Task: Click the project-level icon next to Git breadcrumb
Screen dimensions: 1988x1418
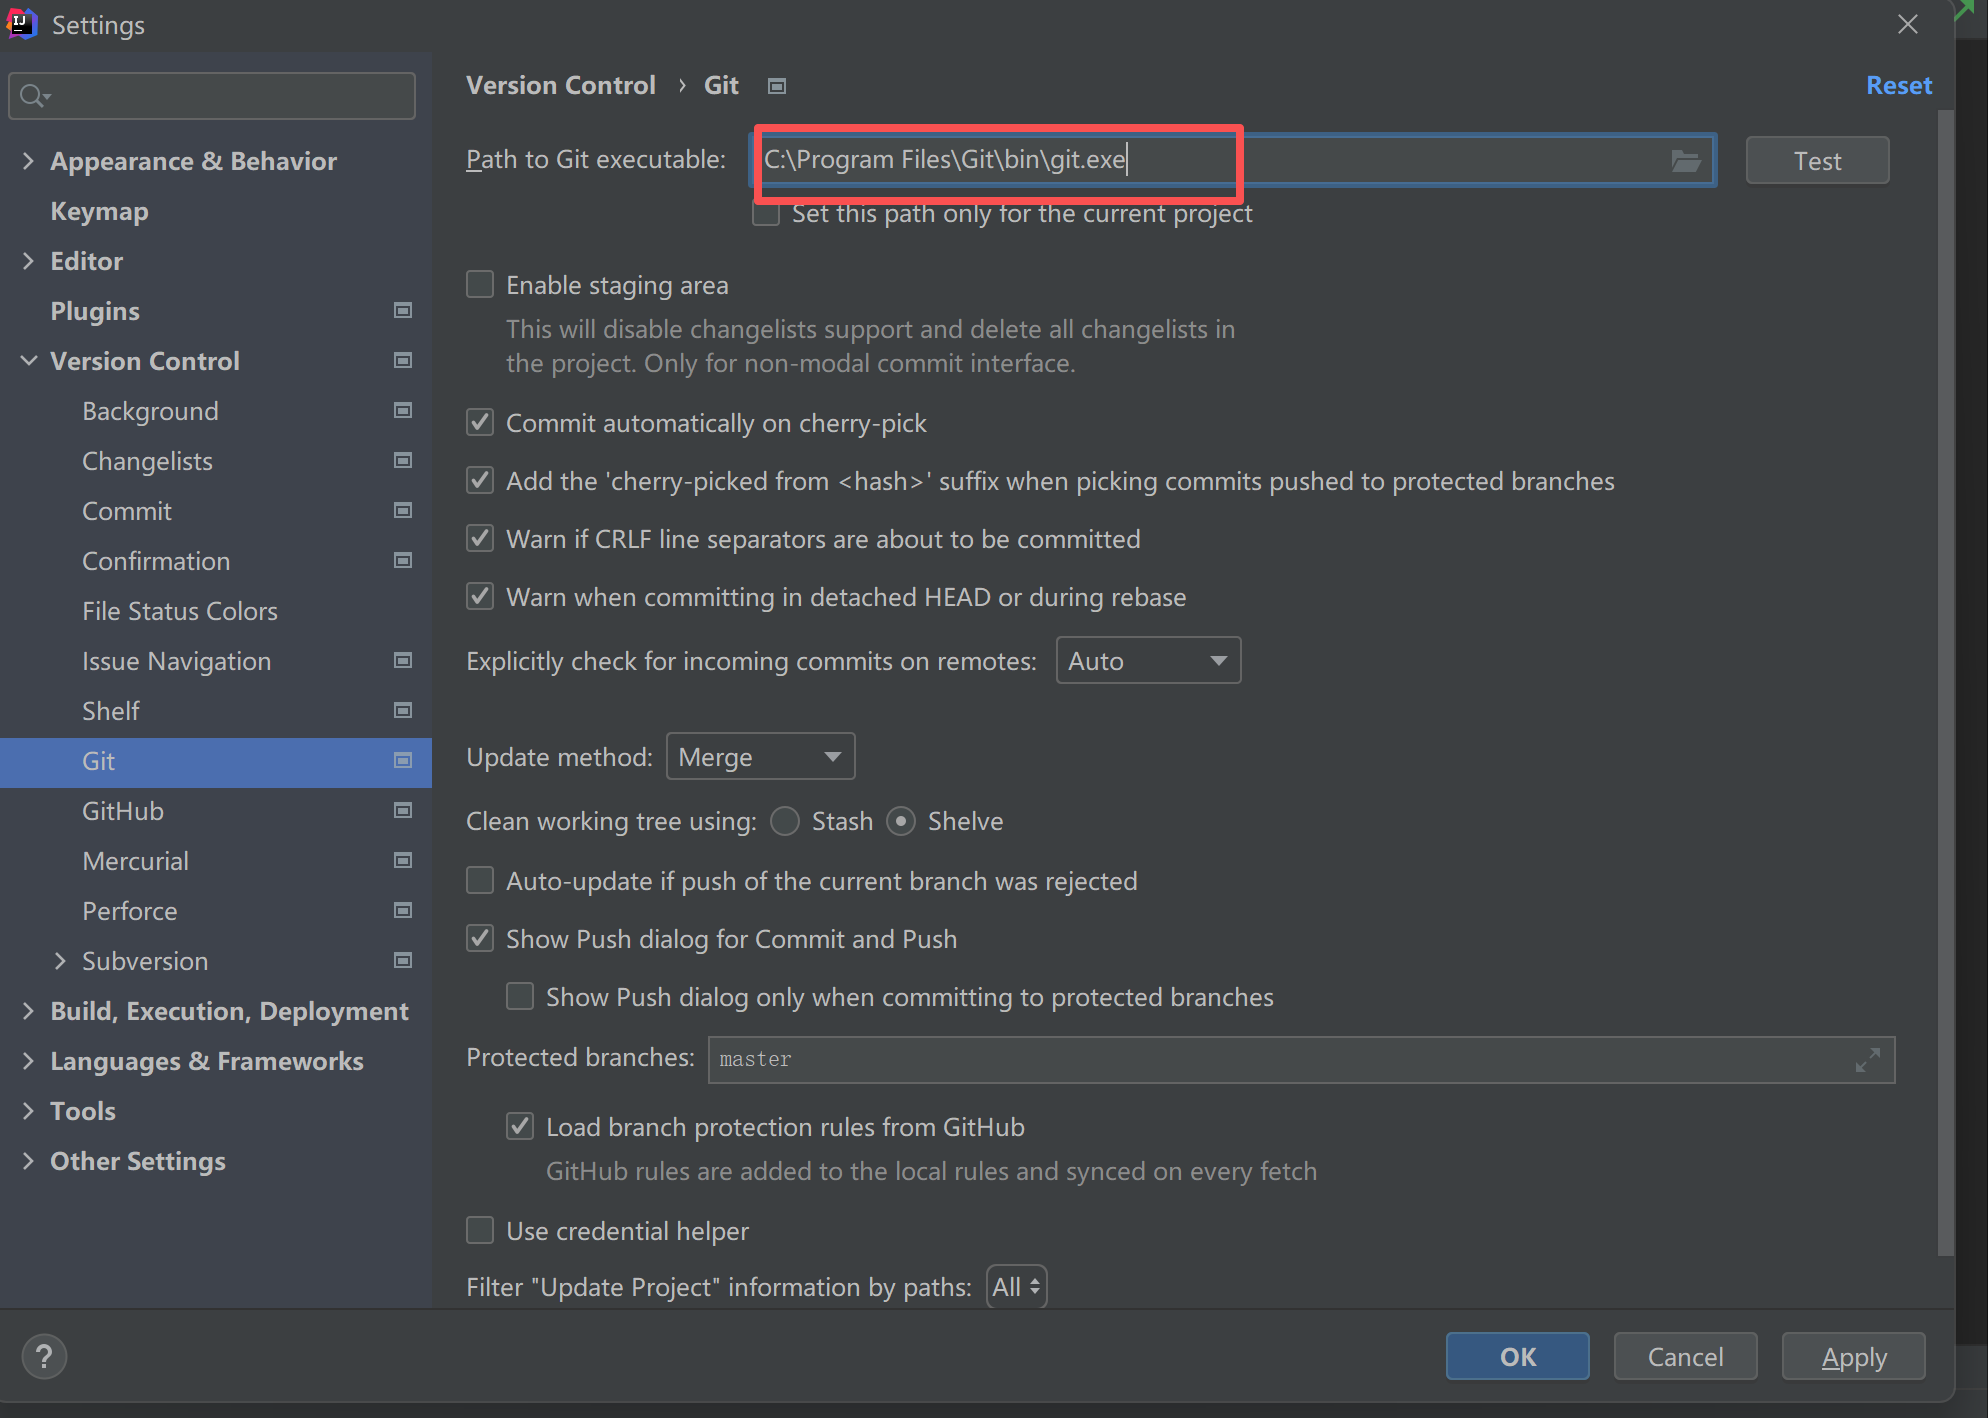Action: tap(777, 86)
